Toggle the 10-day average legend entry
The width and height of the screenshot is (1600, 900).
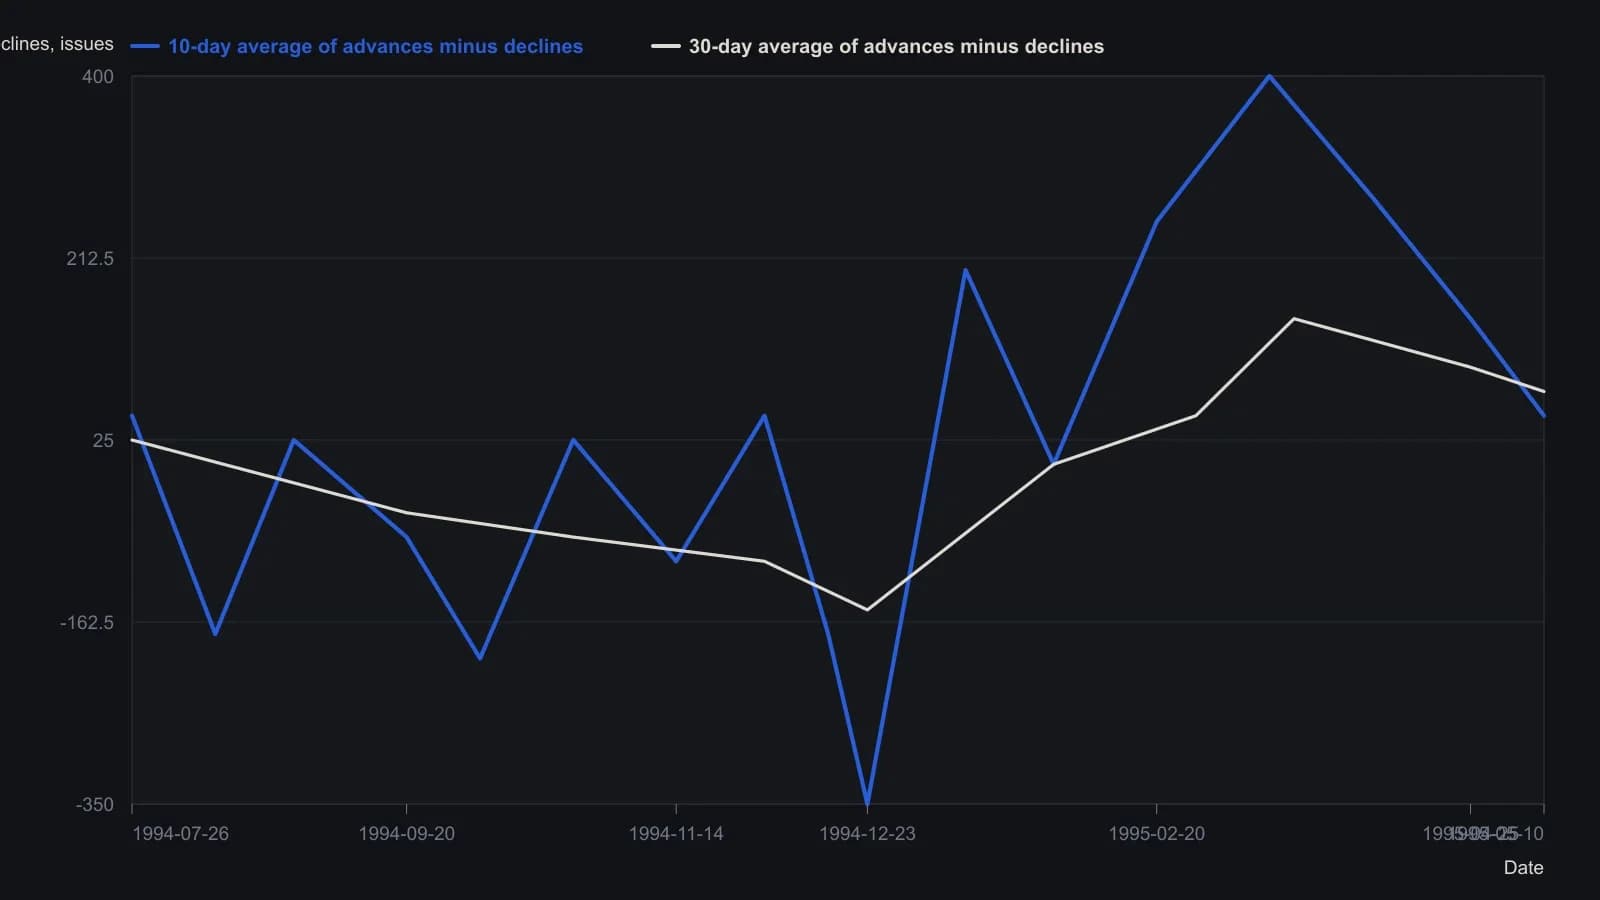click(x=357, y=46)
